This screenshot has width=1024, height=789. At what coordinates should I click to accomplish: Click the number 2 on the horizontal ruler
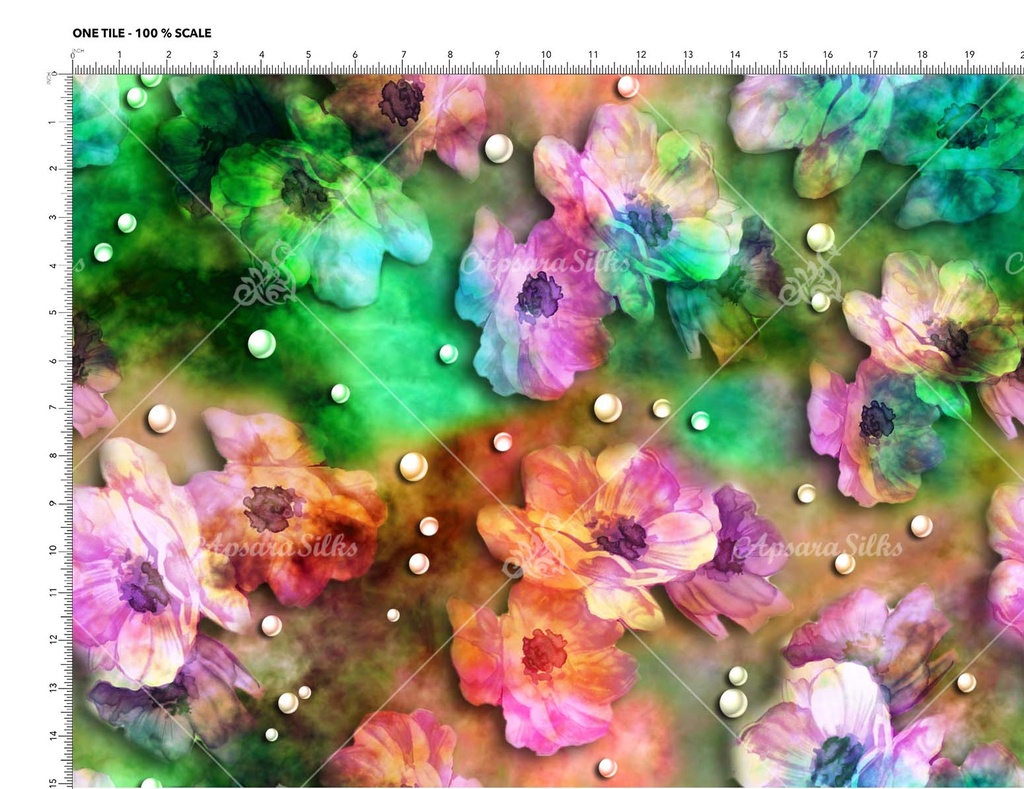(x=168, y=55)
